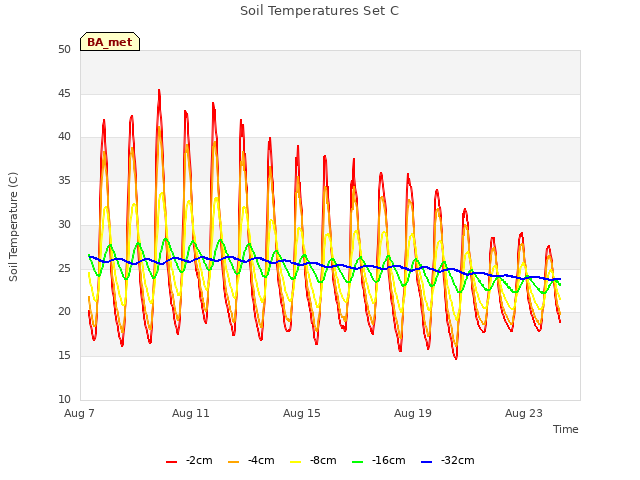Click the 45 y-axis tick label
This screenshot has width=640, height=480.
click(64, 93)
